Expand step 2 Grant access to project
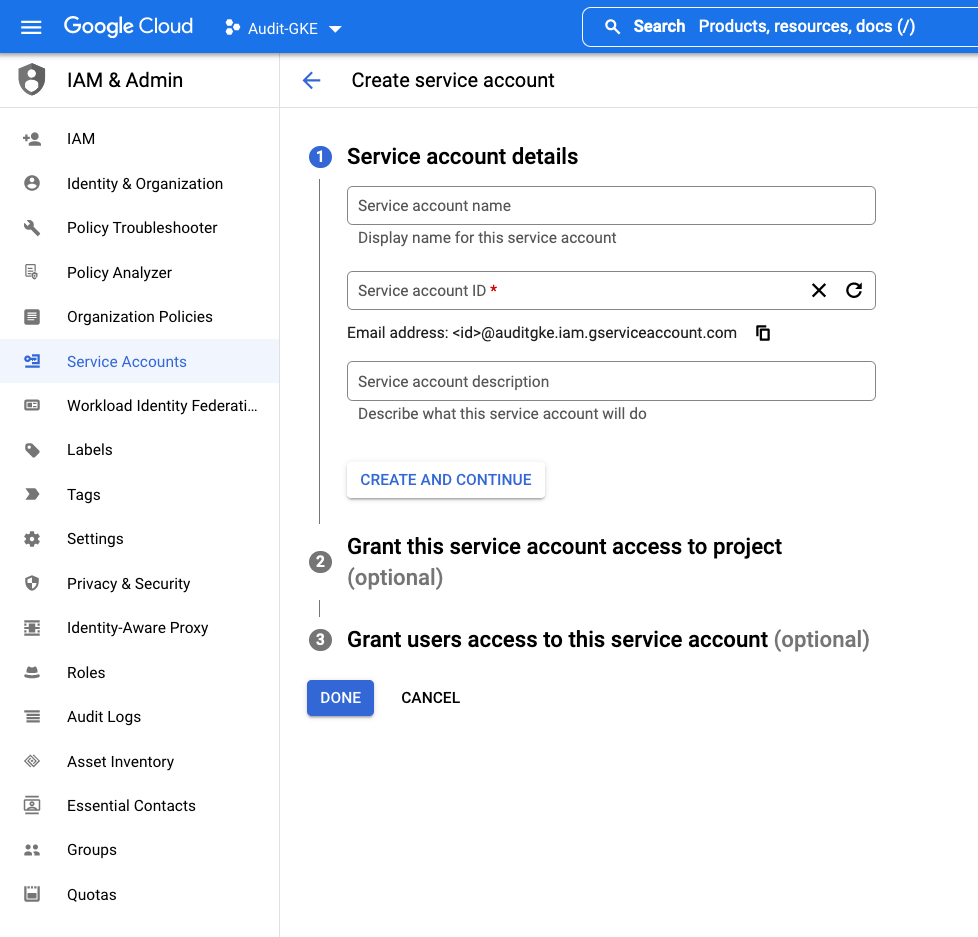 point(564,547)
